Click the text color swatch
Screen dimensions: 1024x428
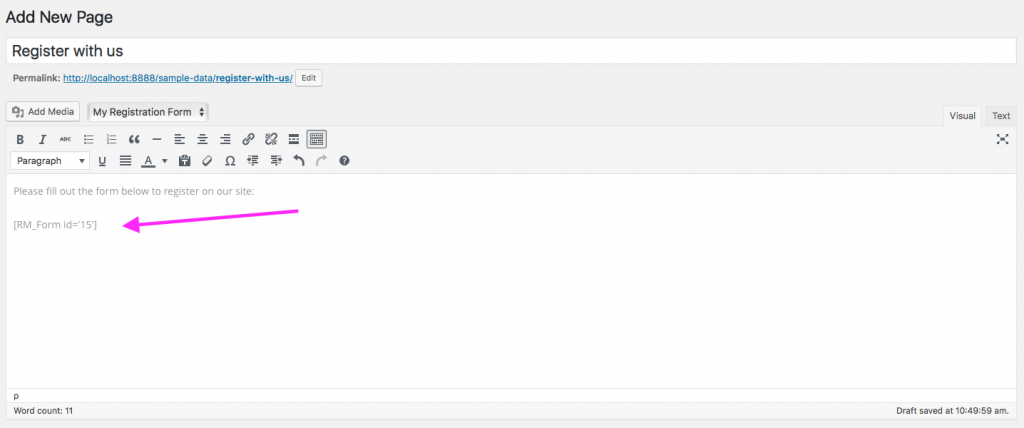click(148, 160)
